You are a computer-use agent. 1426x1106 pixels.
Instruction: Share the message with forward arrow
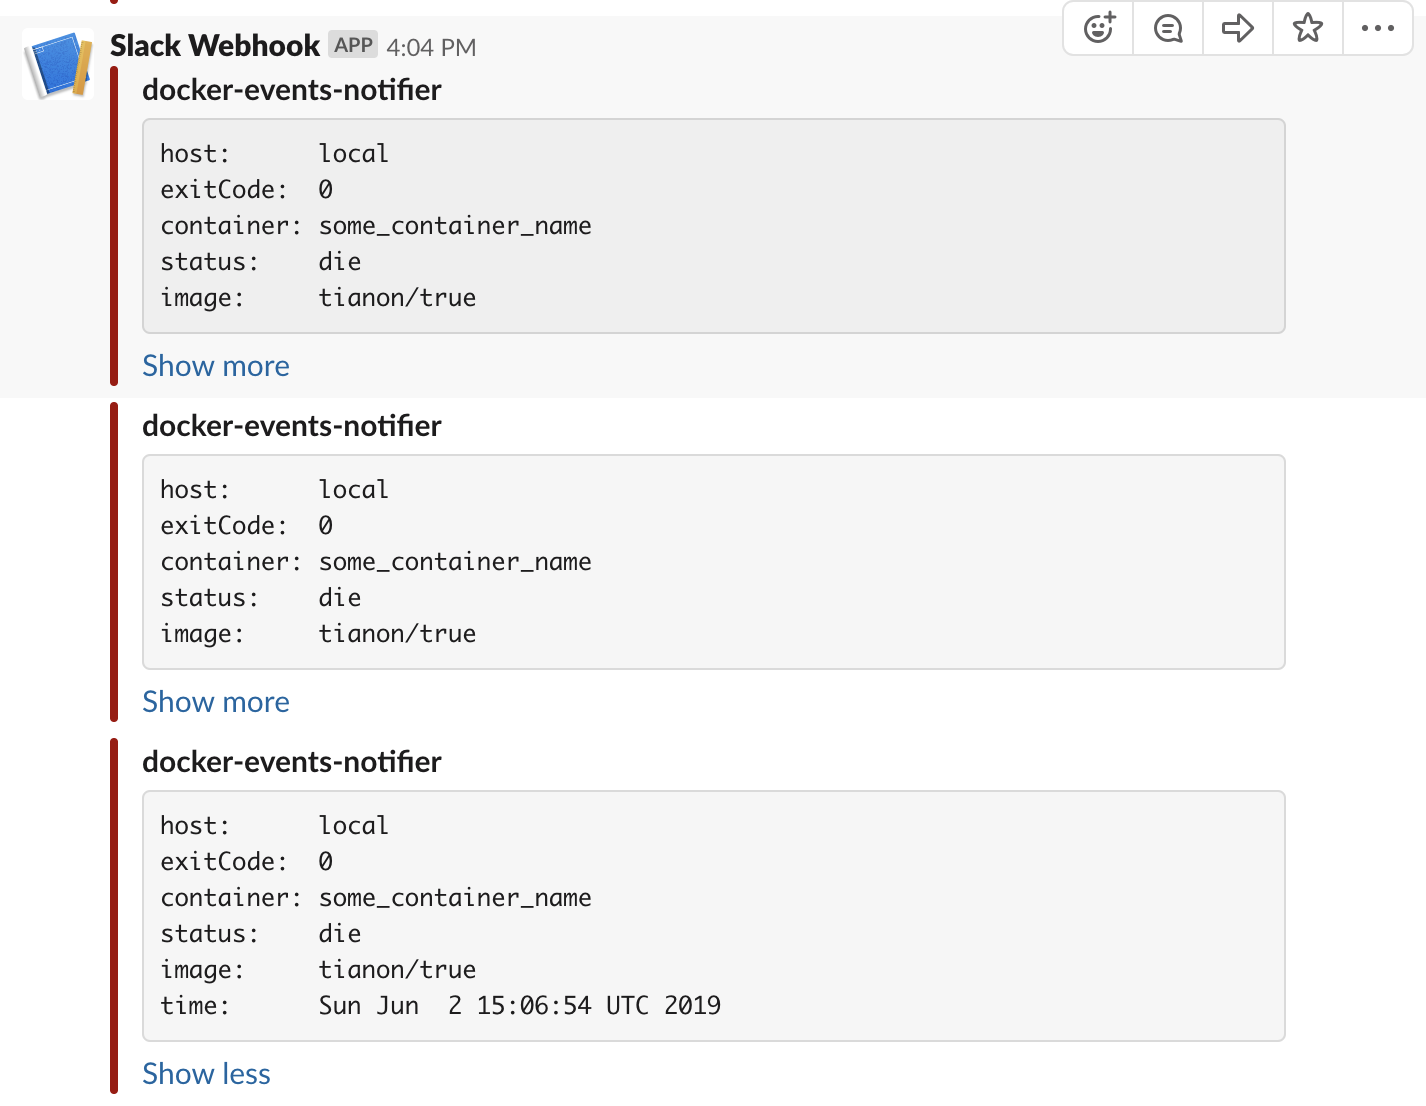coord(1238,28)
